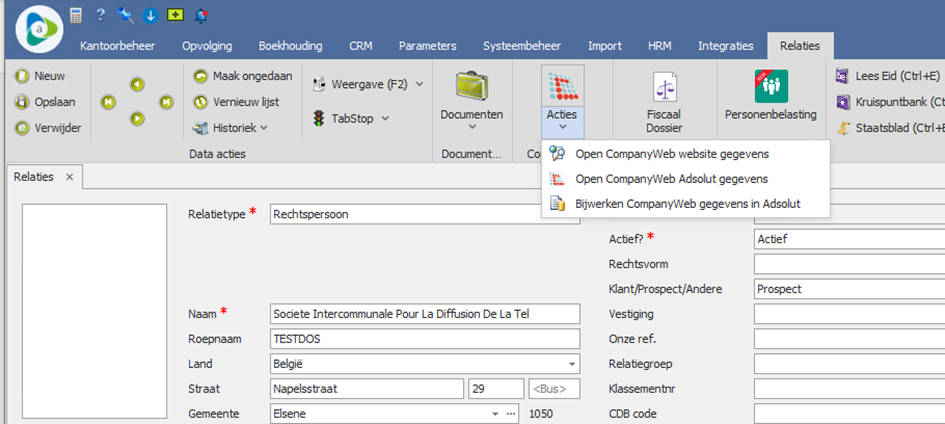Click the blue download arrow icon
The height and width of the screenshot is (424, 945).
coord(150,16)
